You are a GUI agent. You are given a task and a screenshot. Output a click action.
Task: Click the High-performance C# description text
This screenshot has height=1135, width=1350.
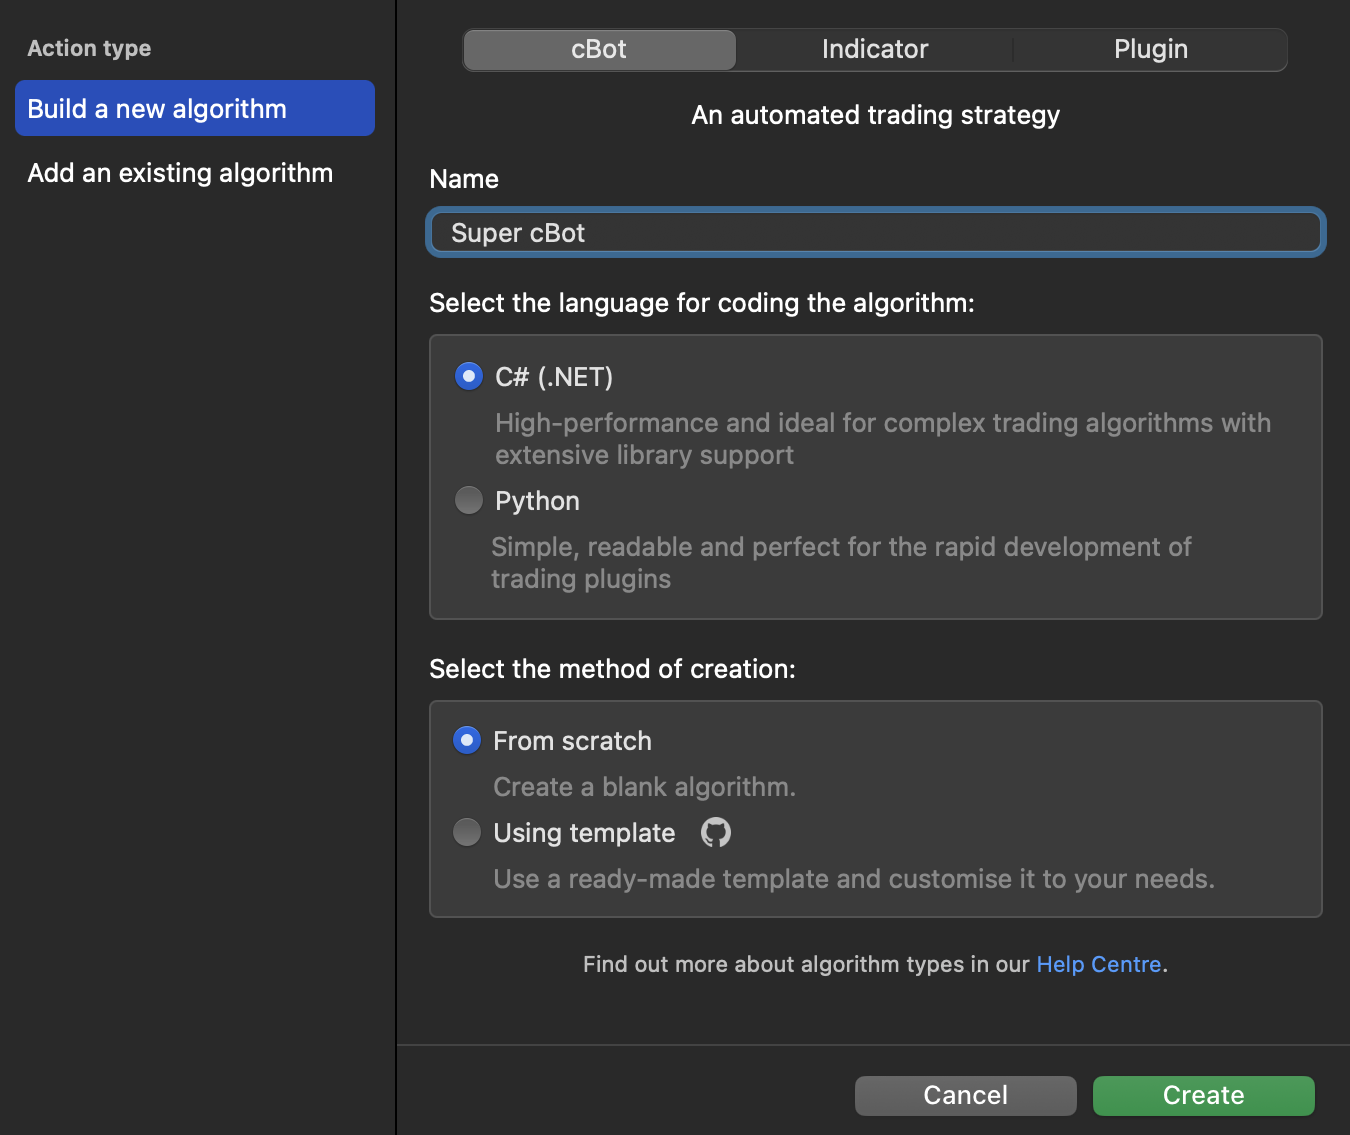[882, 439]
